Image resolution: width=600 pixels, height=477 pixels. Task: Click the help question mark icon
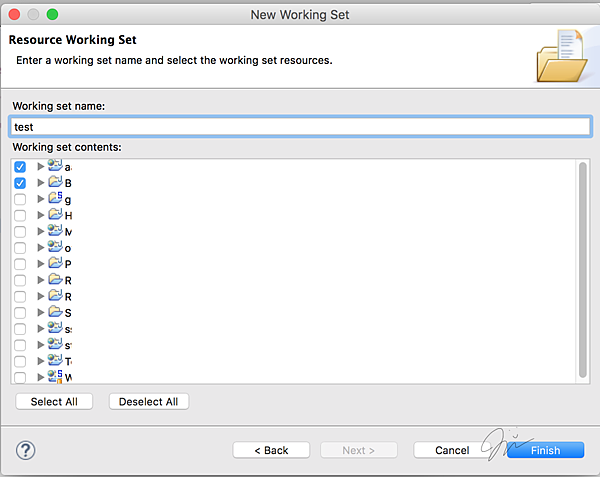[26, 450]
